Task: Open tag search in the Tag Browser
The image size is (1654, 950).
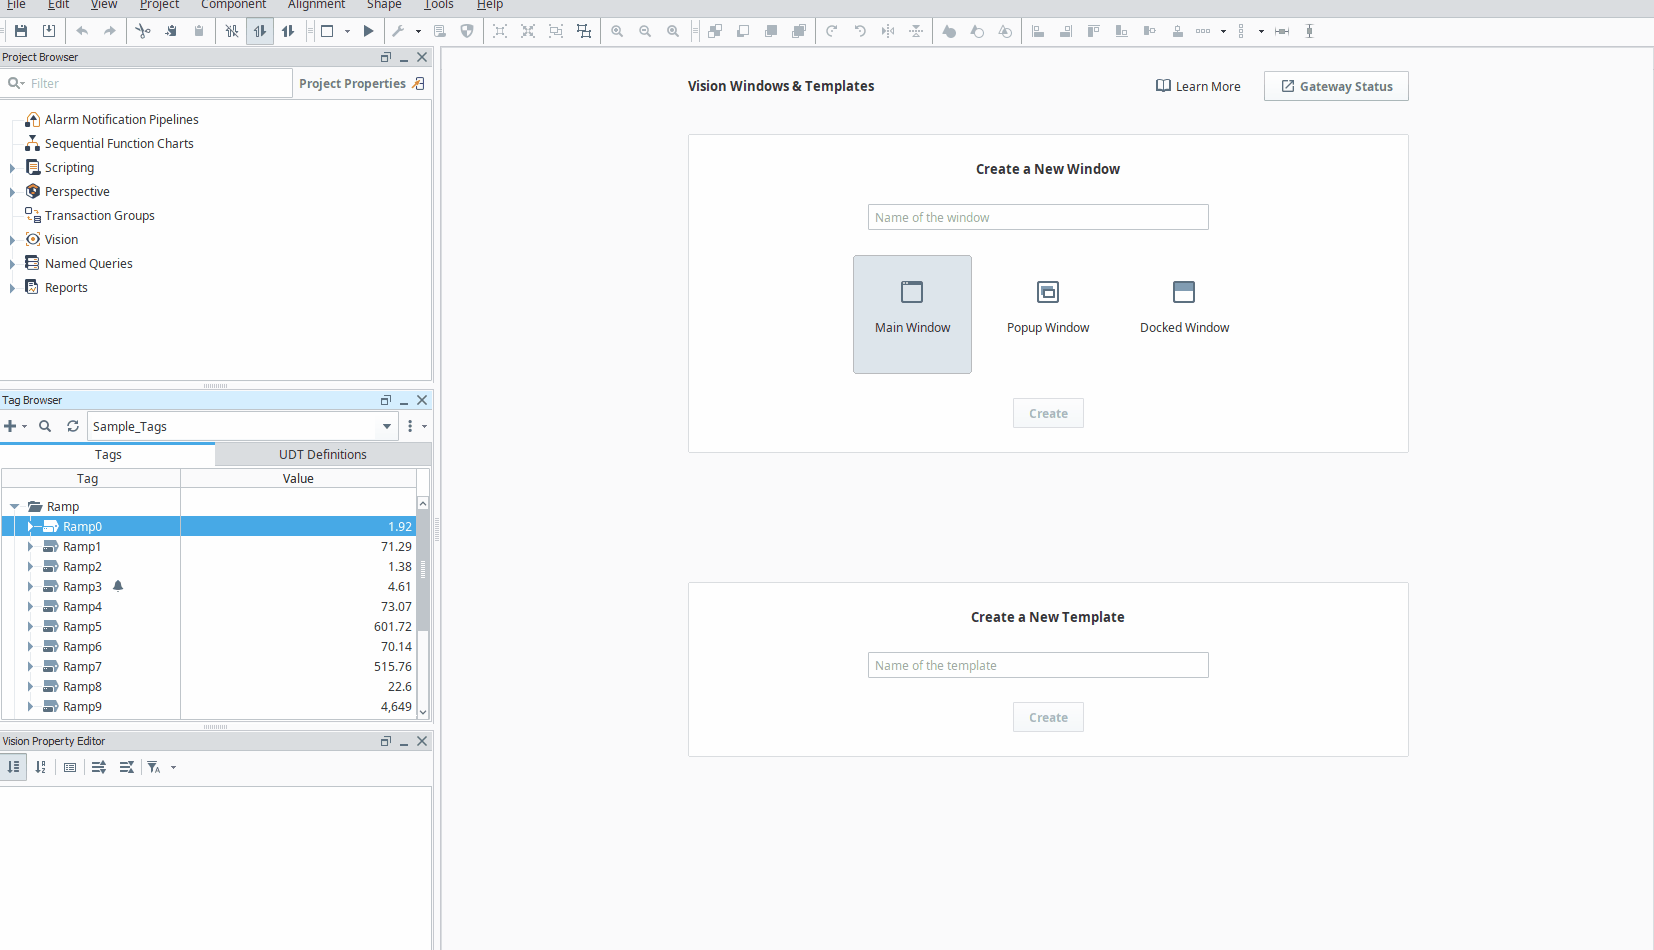Action: click(45, 426)
